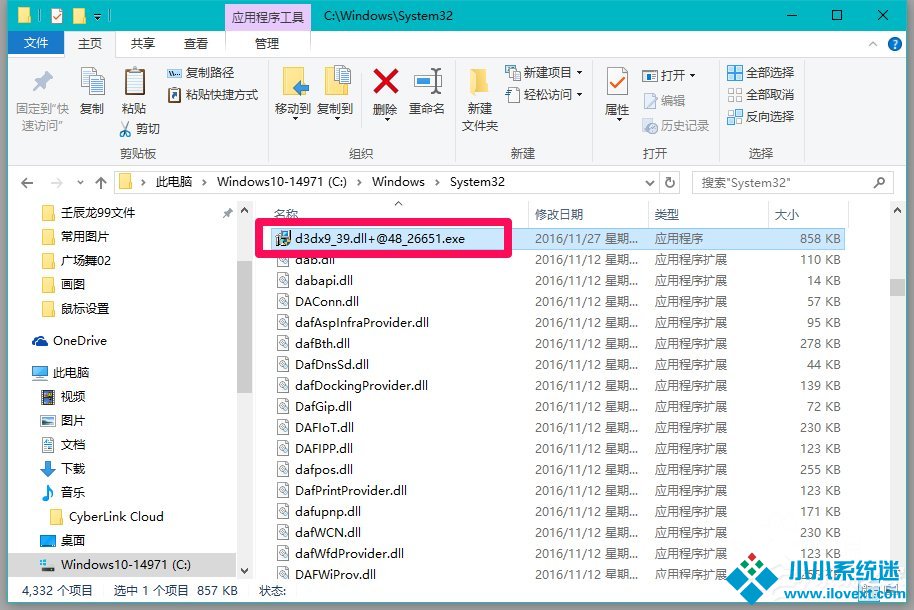
Task: Click the Cut (剪切) scissors icon
Action: click(125, 129)
